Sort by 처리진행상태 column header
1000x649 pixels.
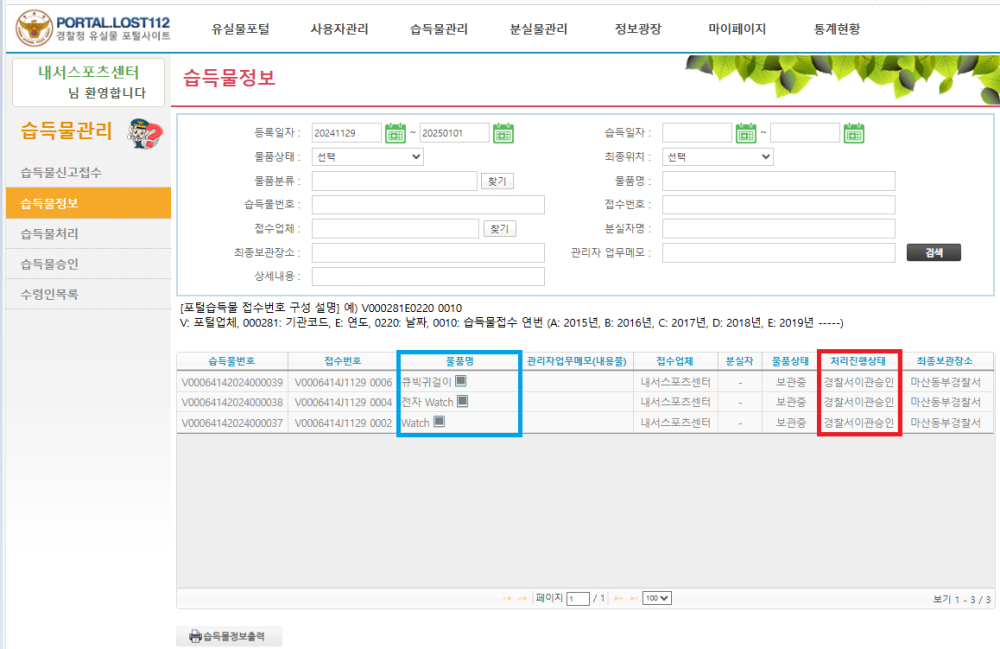859,361
